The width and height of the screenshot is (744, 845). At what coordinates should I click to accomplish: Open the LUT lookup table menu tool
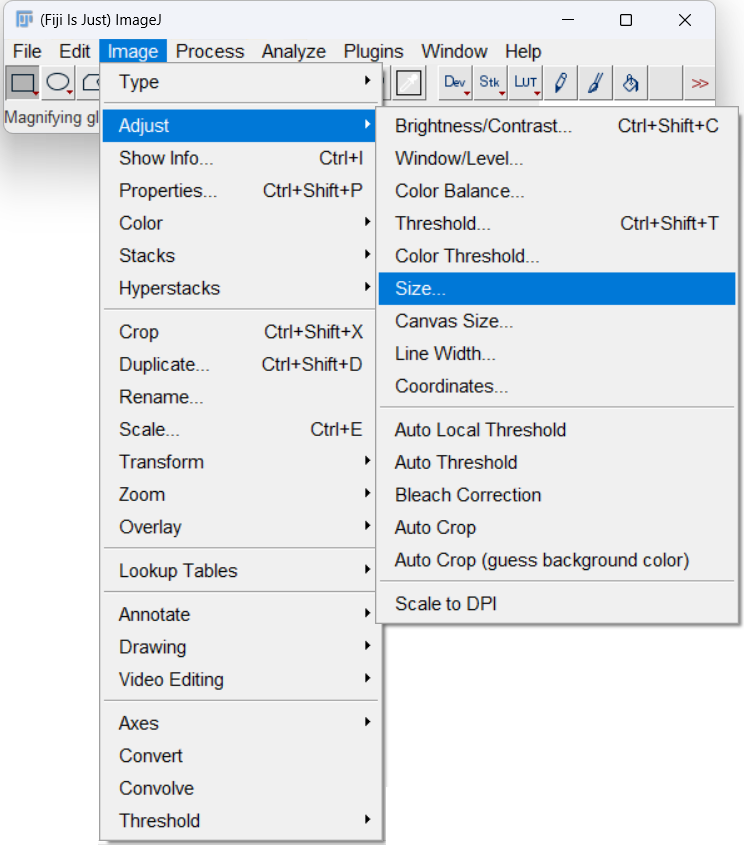(x=525, y=83)
